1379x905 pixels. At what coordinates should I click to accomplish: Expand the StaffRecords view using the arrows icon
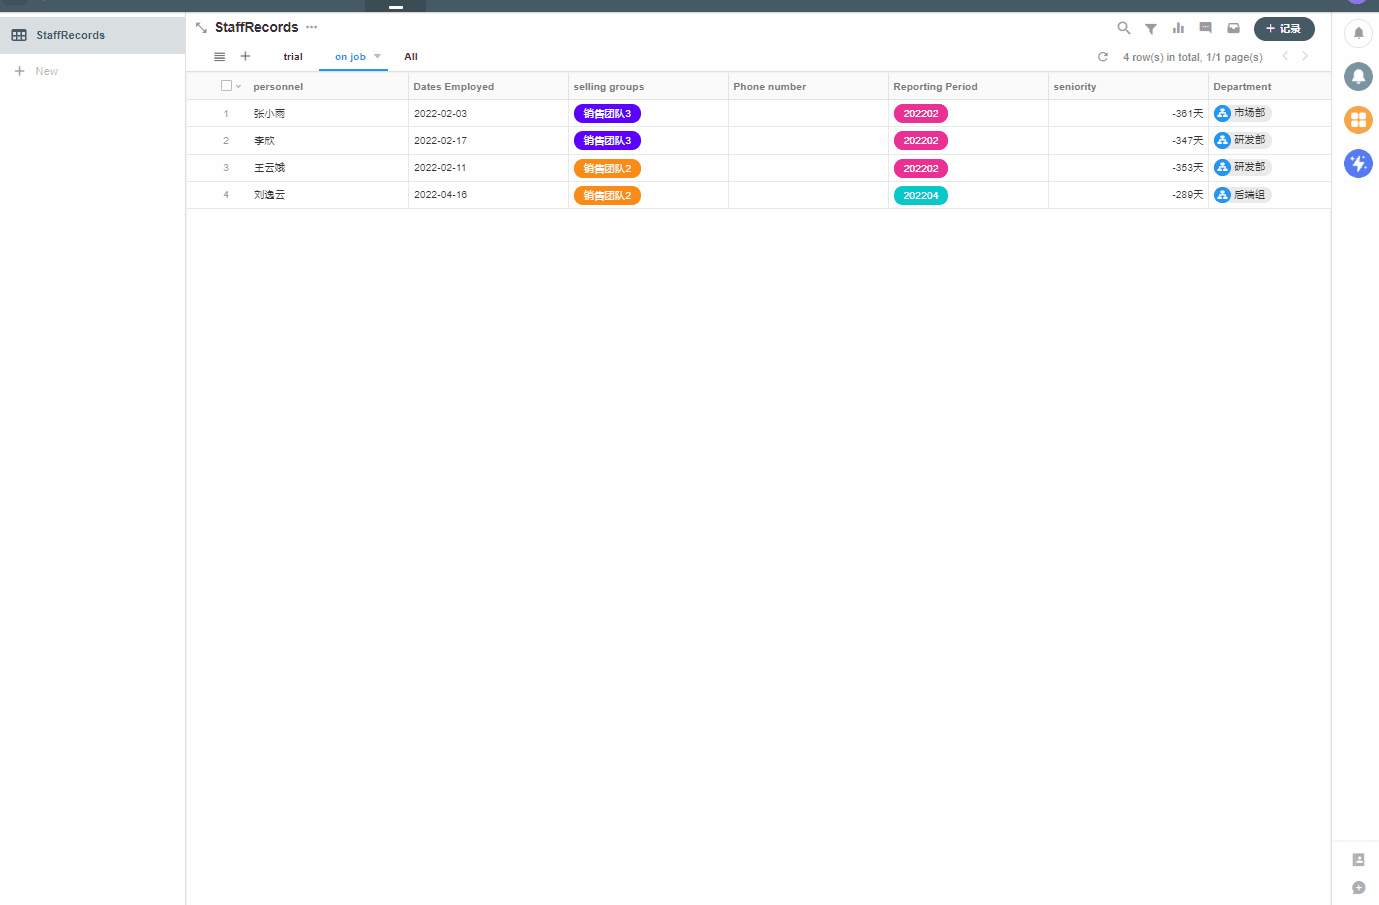click(201, 28)
